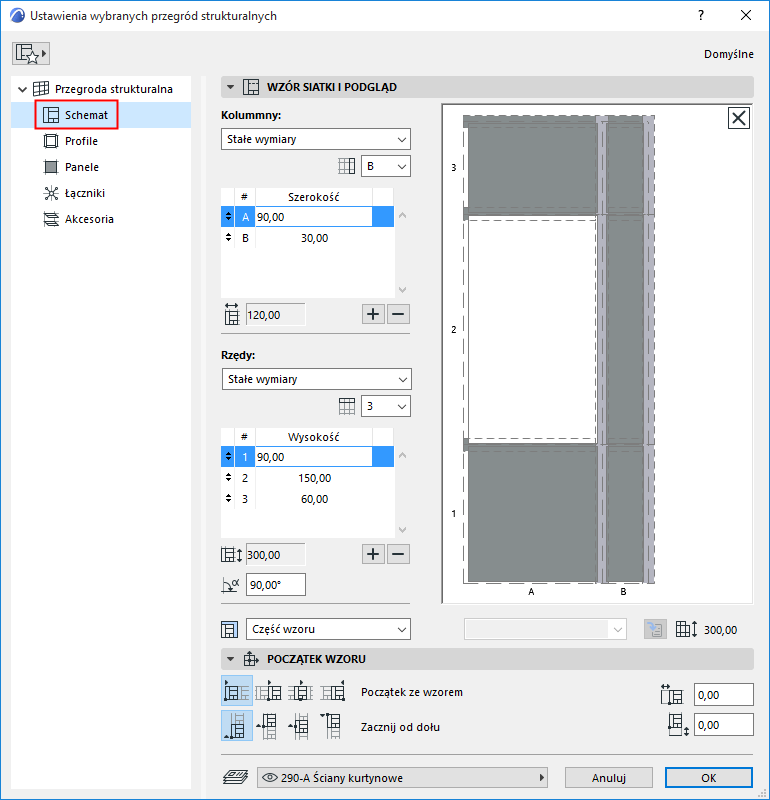Select row 2 height value 150,00

(x=314, y=478)
